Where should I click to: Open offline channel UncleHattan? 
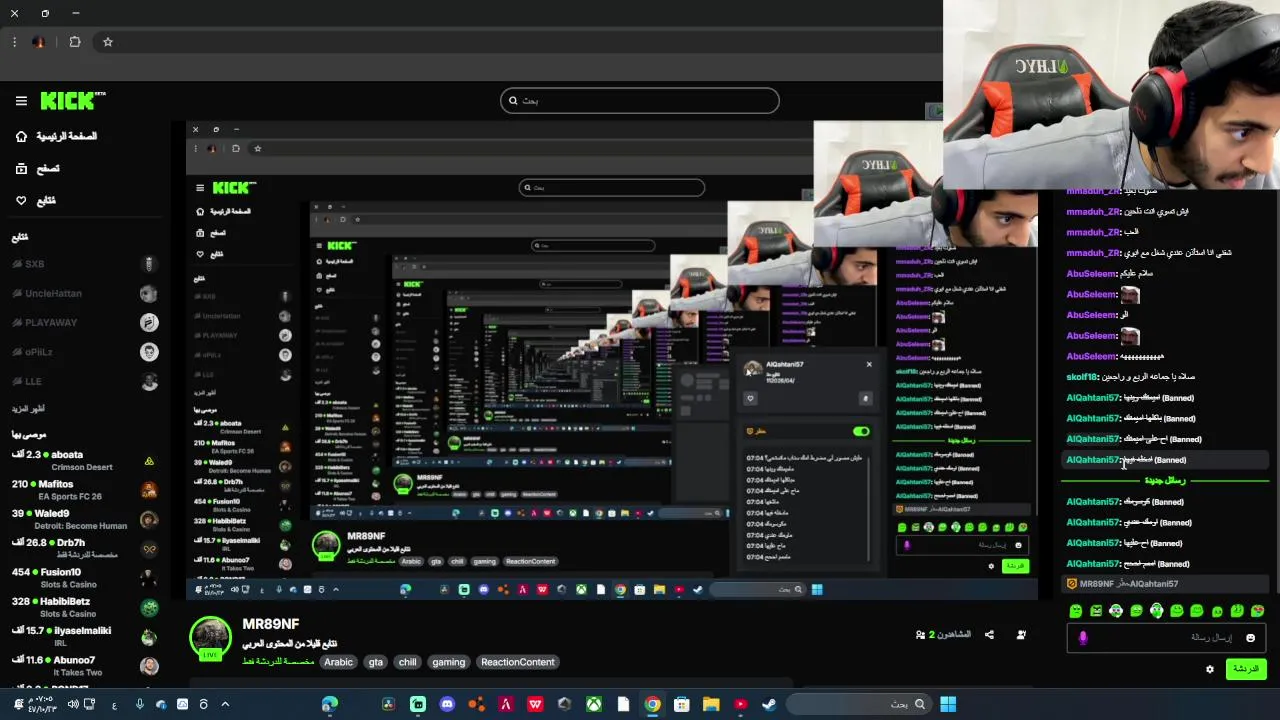85,293
